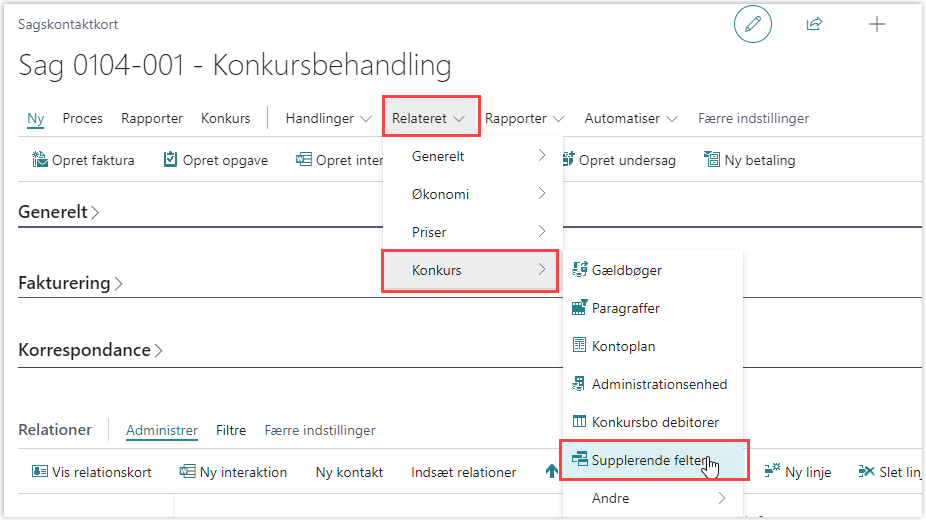Screen dimensions: 926x521
Task: Expand the Andre submenu
Action: pyautogui.click(x=652, y=498)
